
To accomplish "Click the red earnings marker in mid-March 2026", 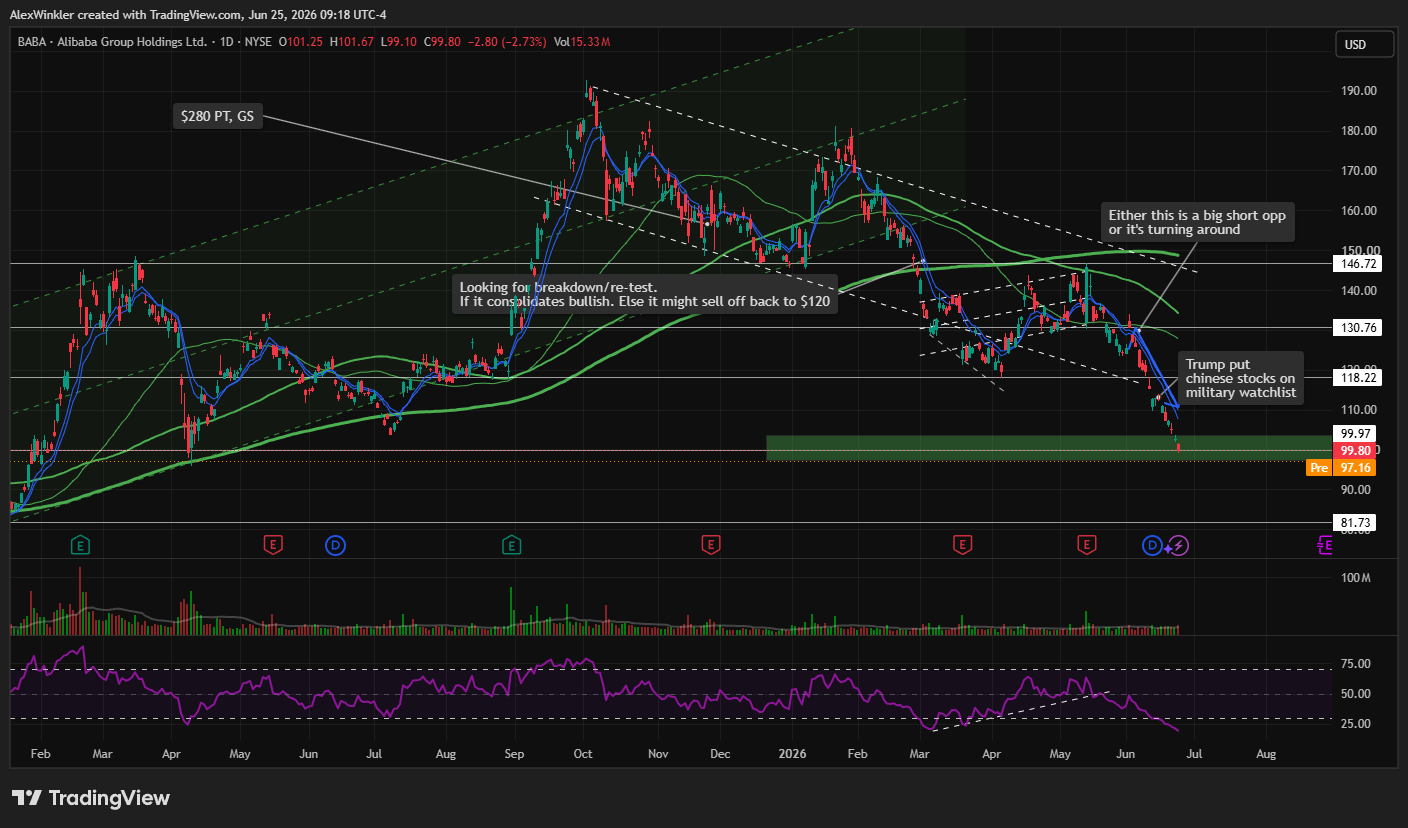I will tap(962, 545).
